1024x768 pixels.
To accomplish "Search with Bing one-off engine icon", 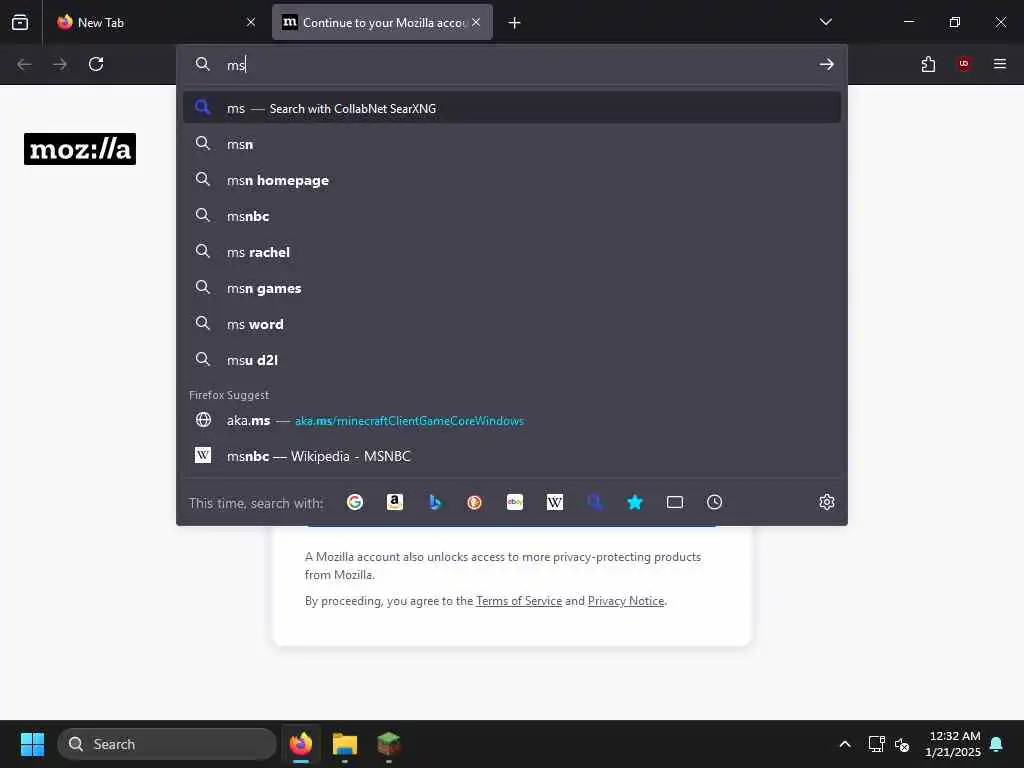I will (435, 502).
